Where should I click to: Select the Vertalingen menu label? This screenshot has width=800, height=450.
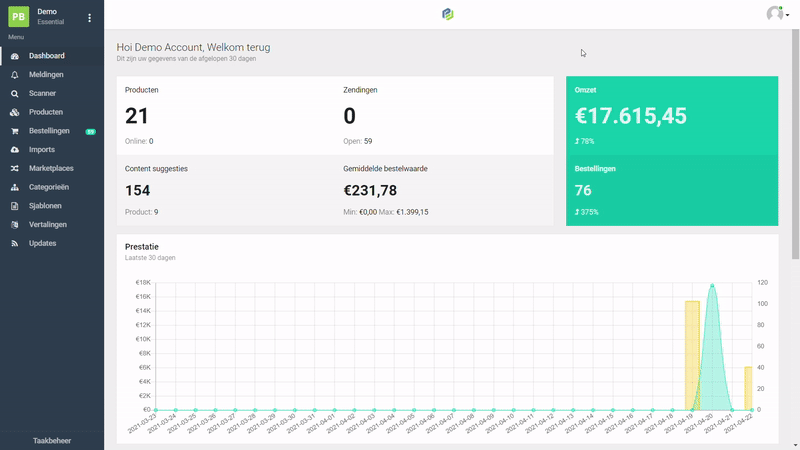click(48, 225)
